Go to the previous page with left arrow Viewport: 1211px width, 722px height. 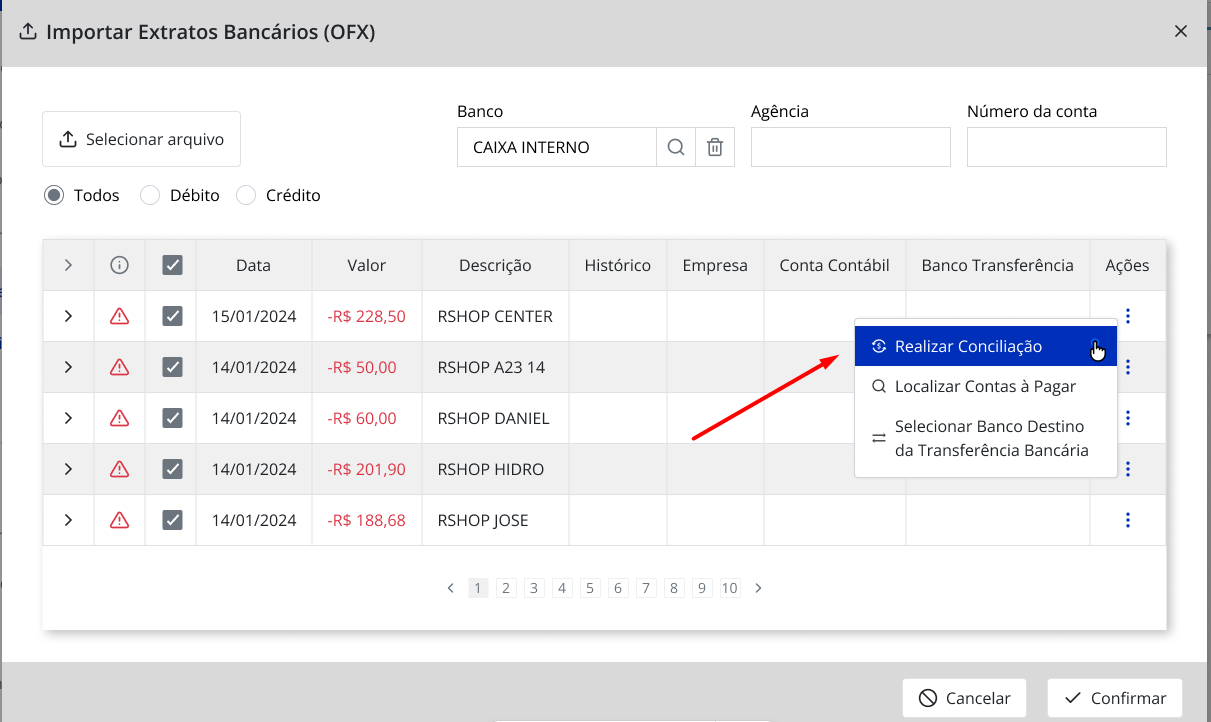451,588
